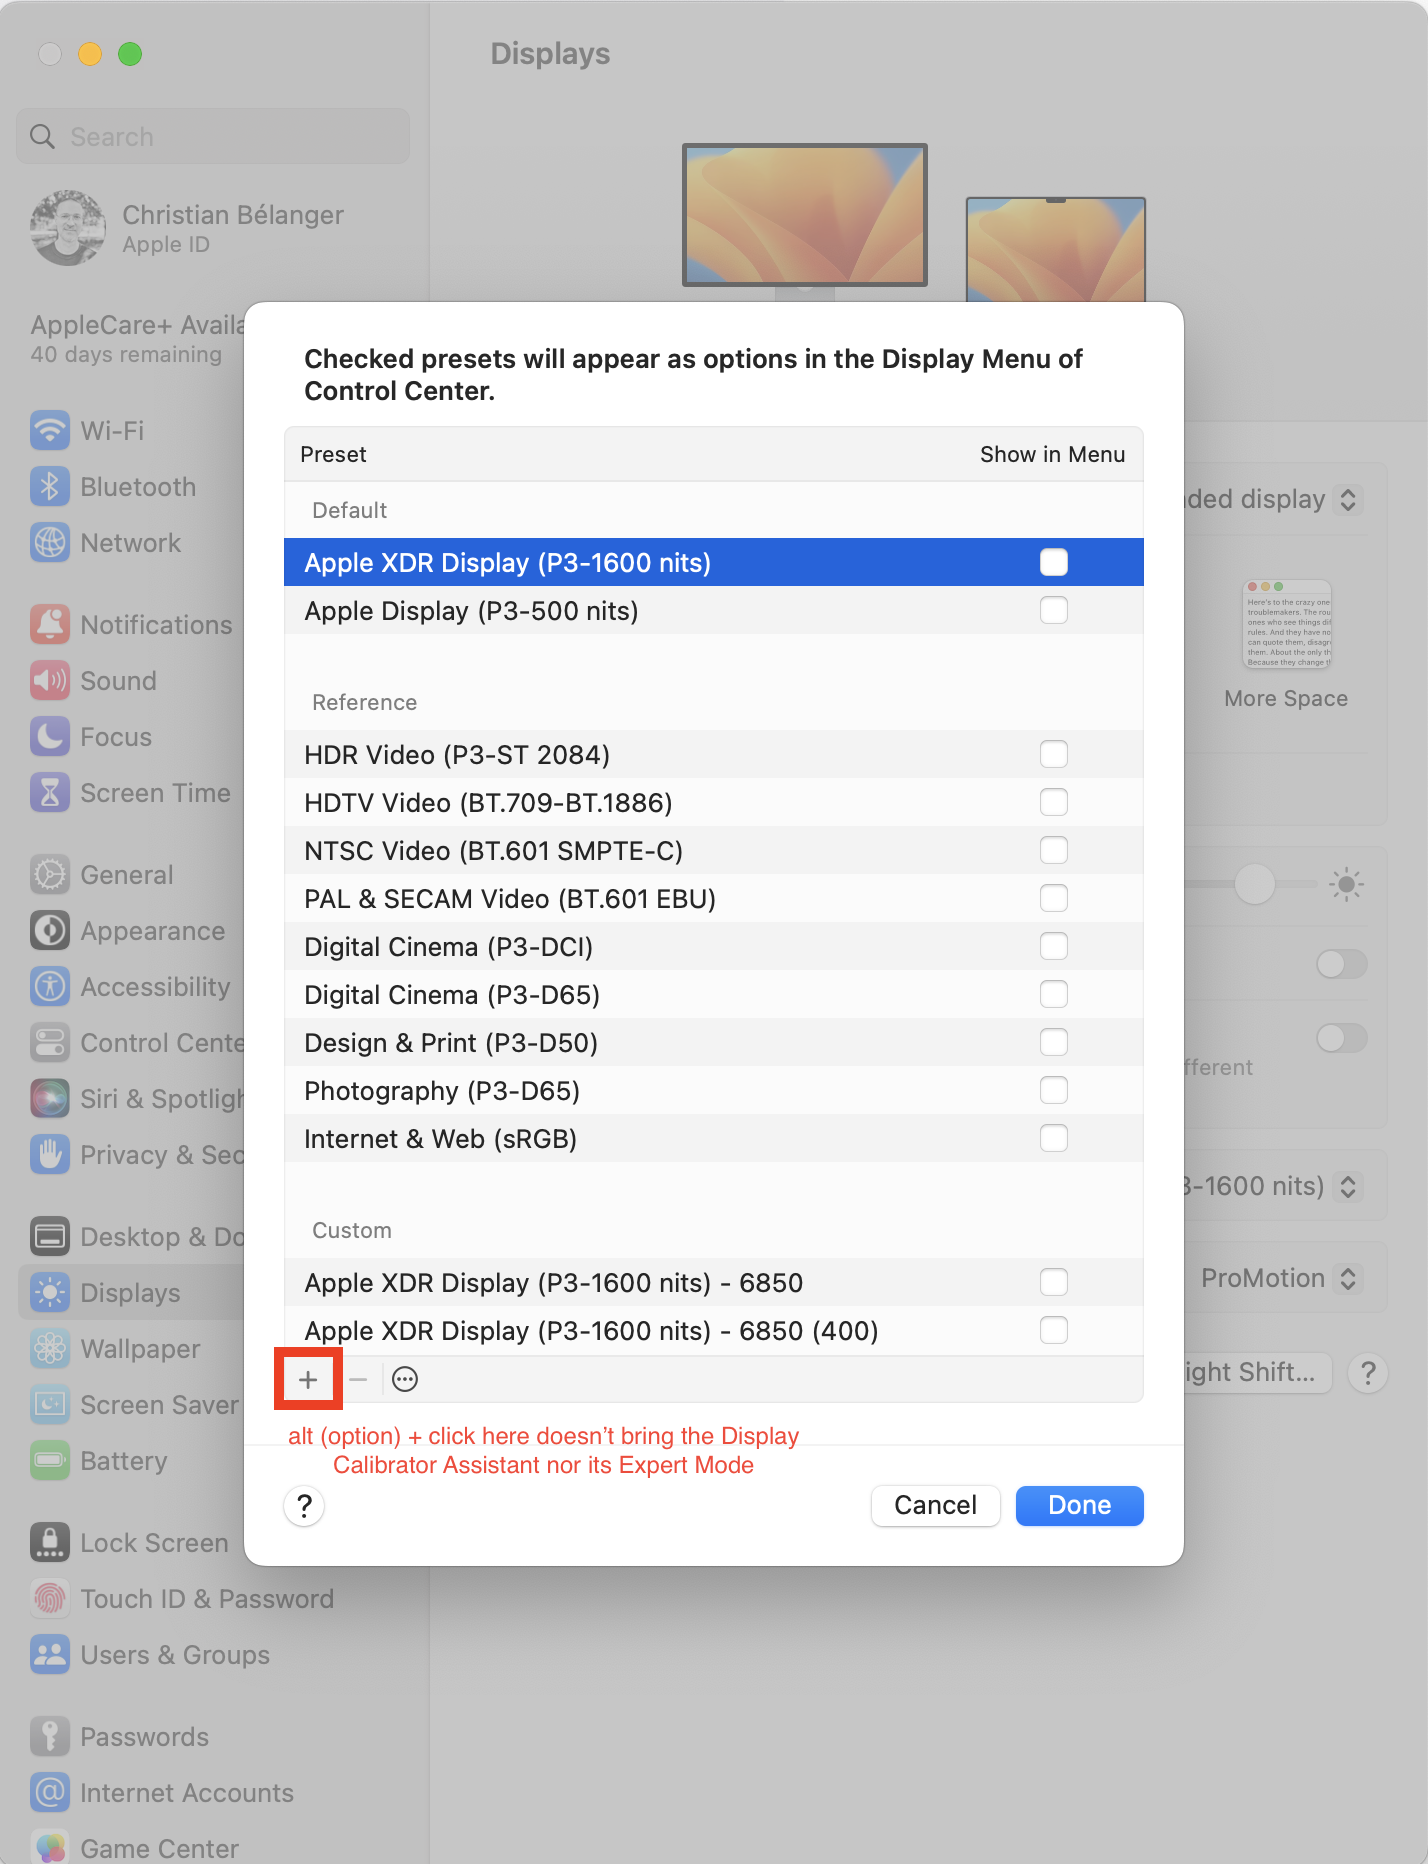Check Internet & Web (sRGB) preset
This screenshot has width=1428, height=1864.
coord(1054,1138)
